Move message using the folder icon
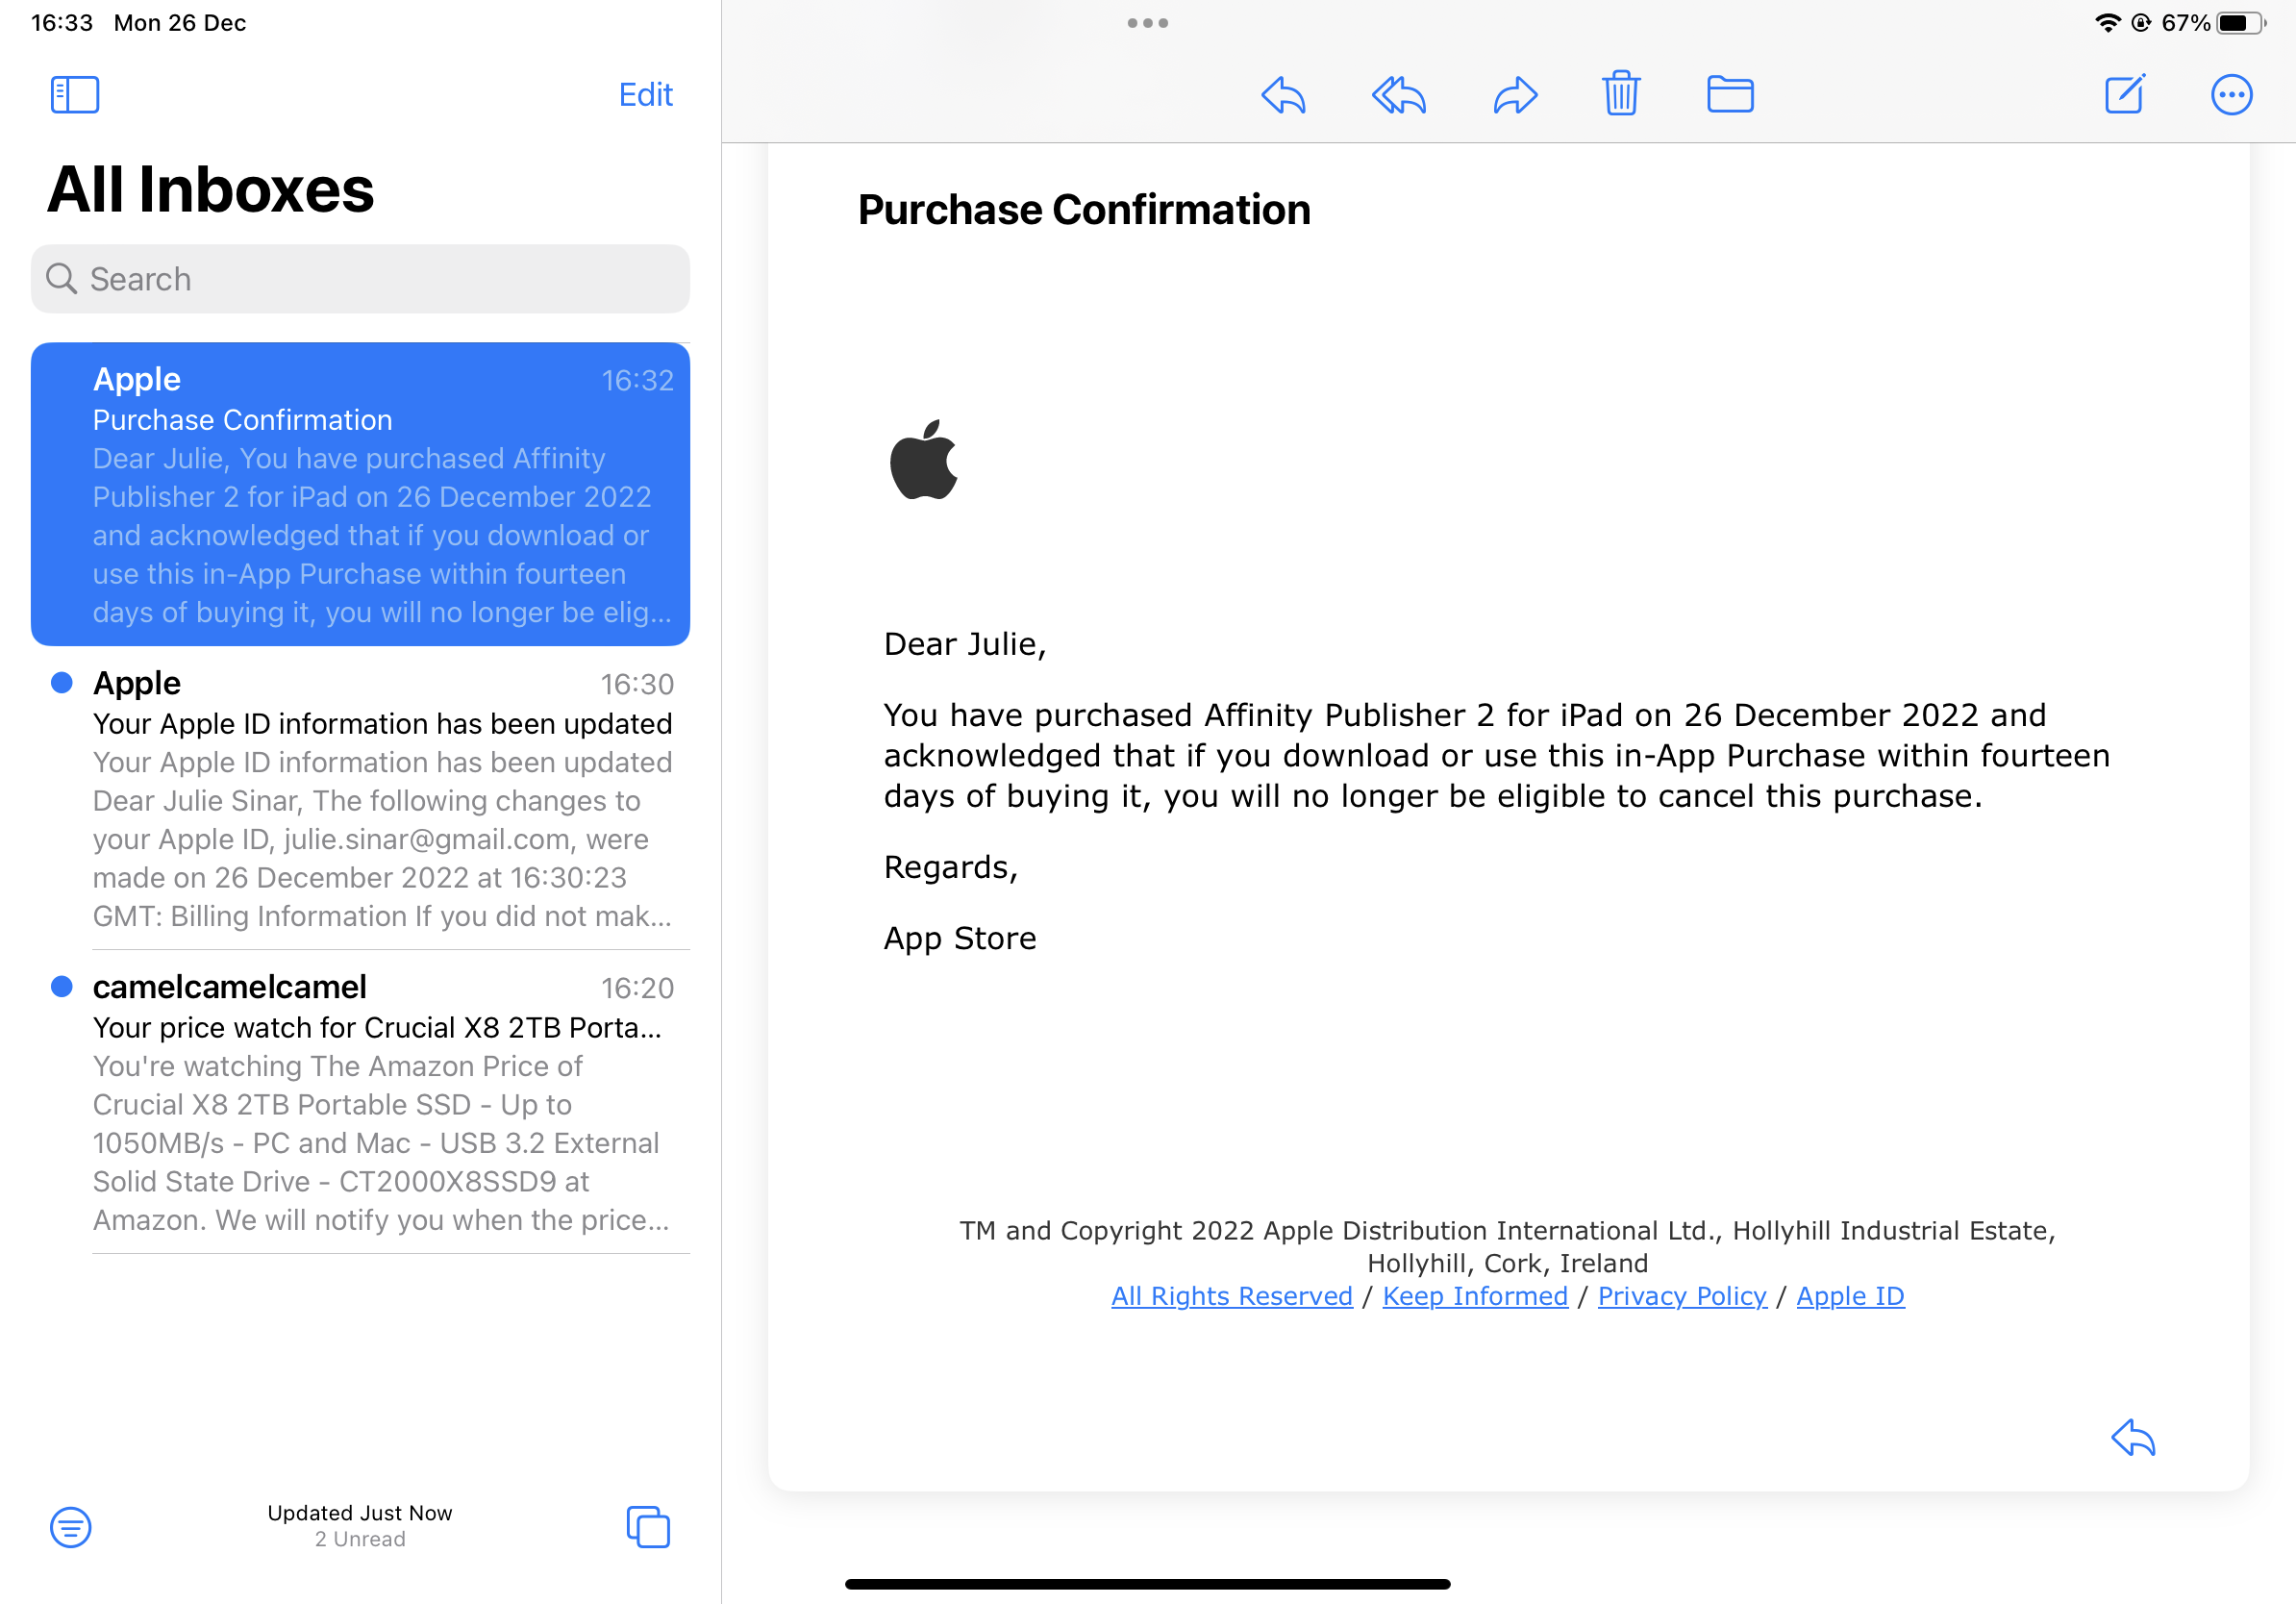2296x1604 pixels. [x=1730, y=94]
